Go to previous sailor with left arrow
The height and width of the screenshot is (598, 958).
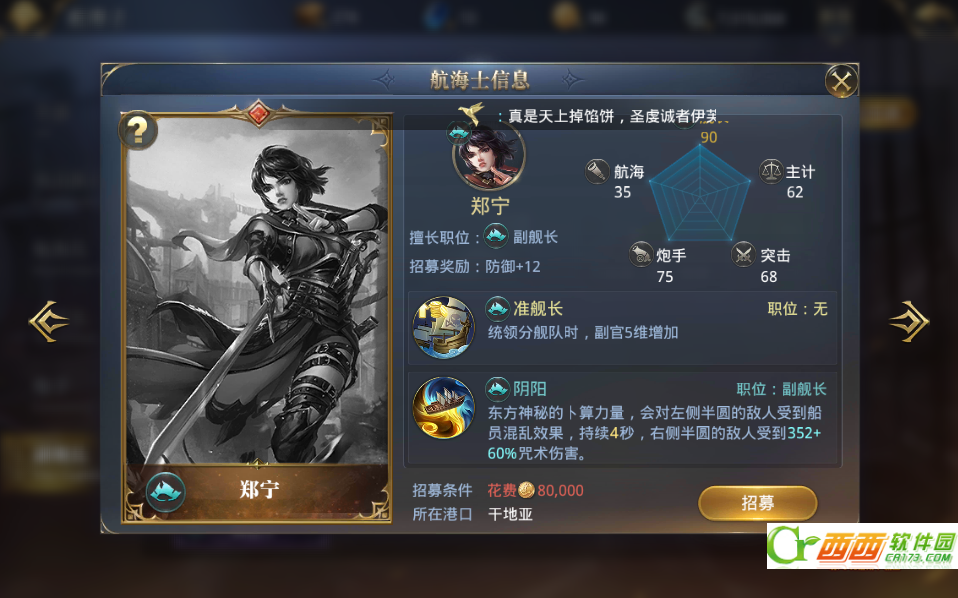click(x=48, y=321)
